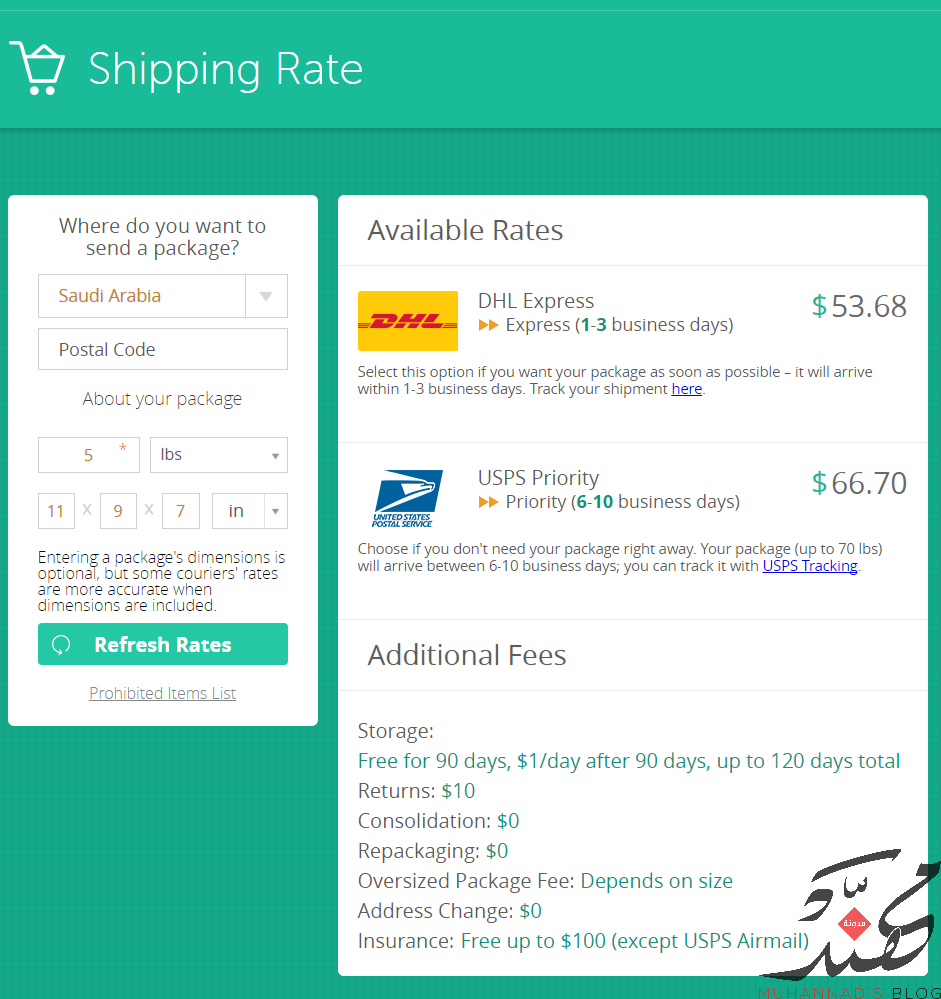This screenshot has height=999, width=941.
Task: Click the DHL logo
Action: click(408, 320)
